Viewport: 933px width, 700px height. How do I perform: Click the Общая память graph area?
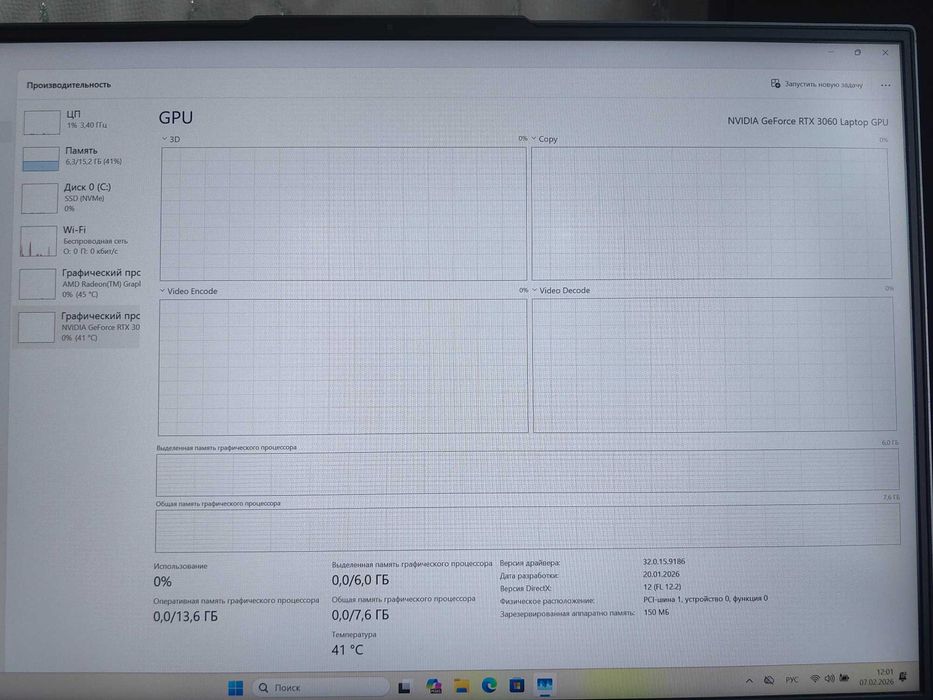[528, 529]
